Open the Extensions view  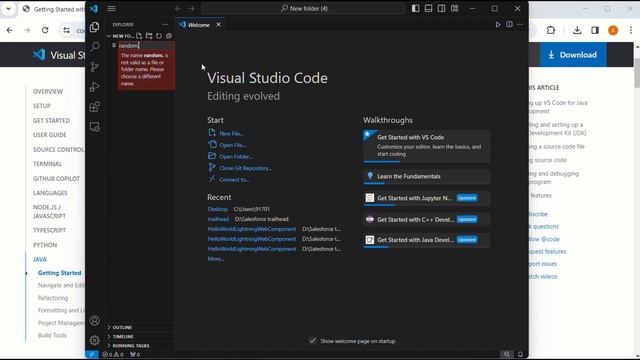click(x=95, y=107)
